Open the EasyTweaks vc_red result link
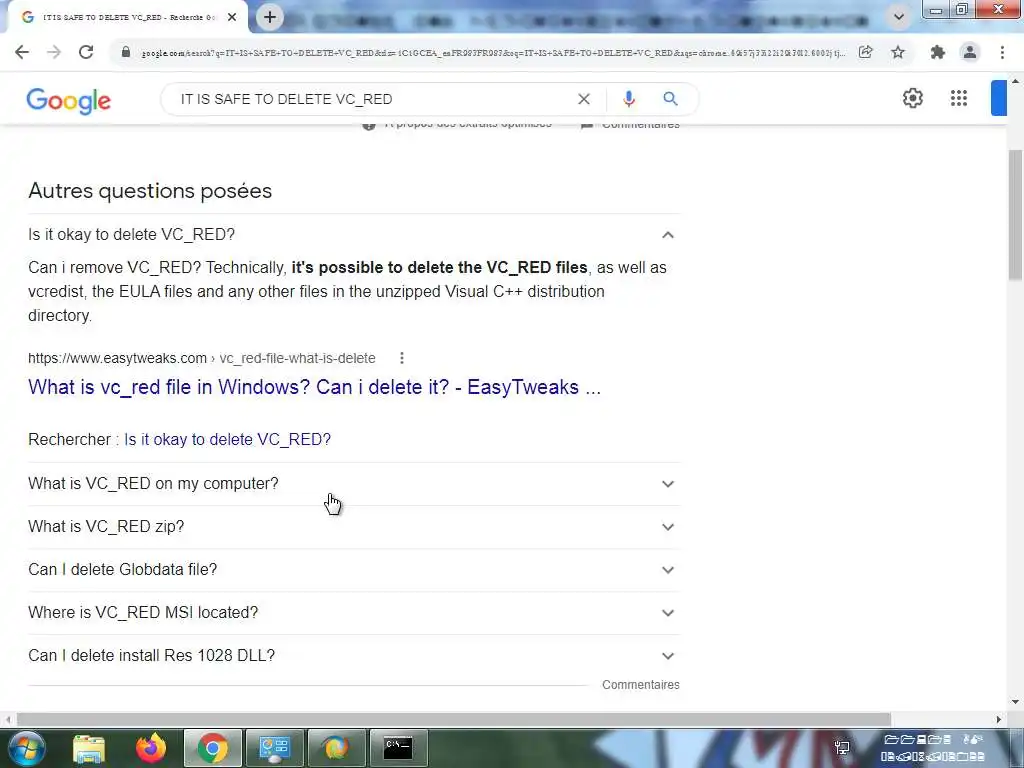 coord(314,387)
